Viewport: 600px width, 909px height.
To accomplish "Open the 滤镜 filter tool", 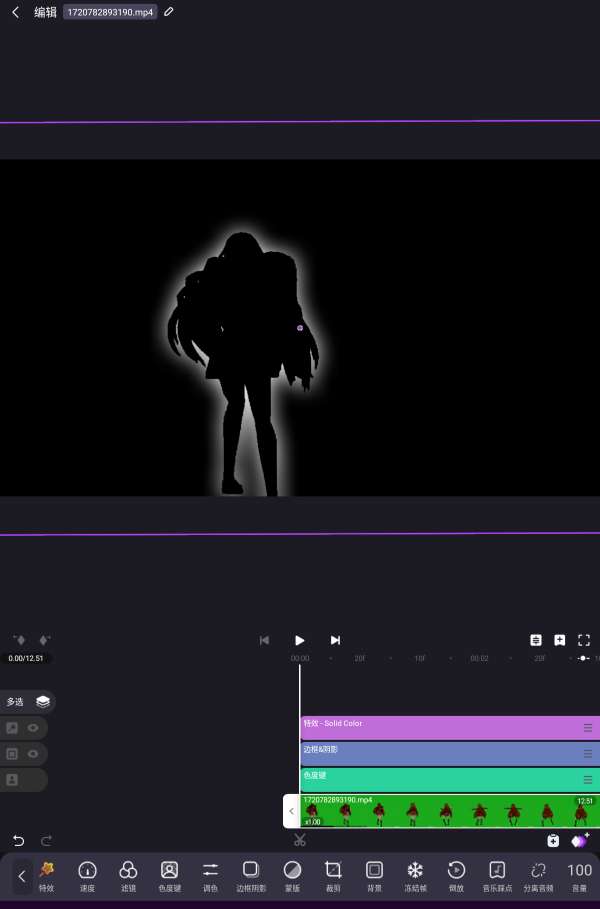I will (x=128, y=876).
